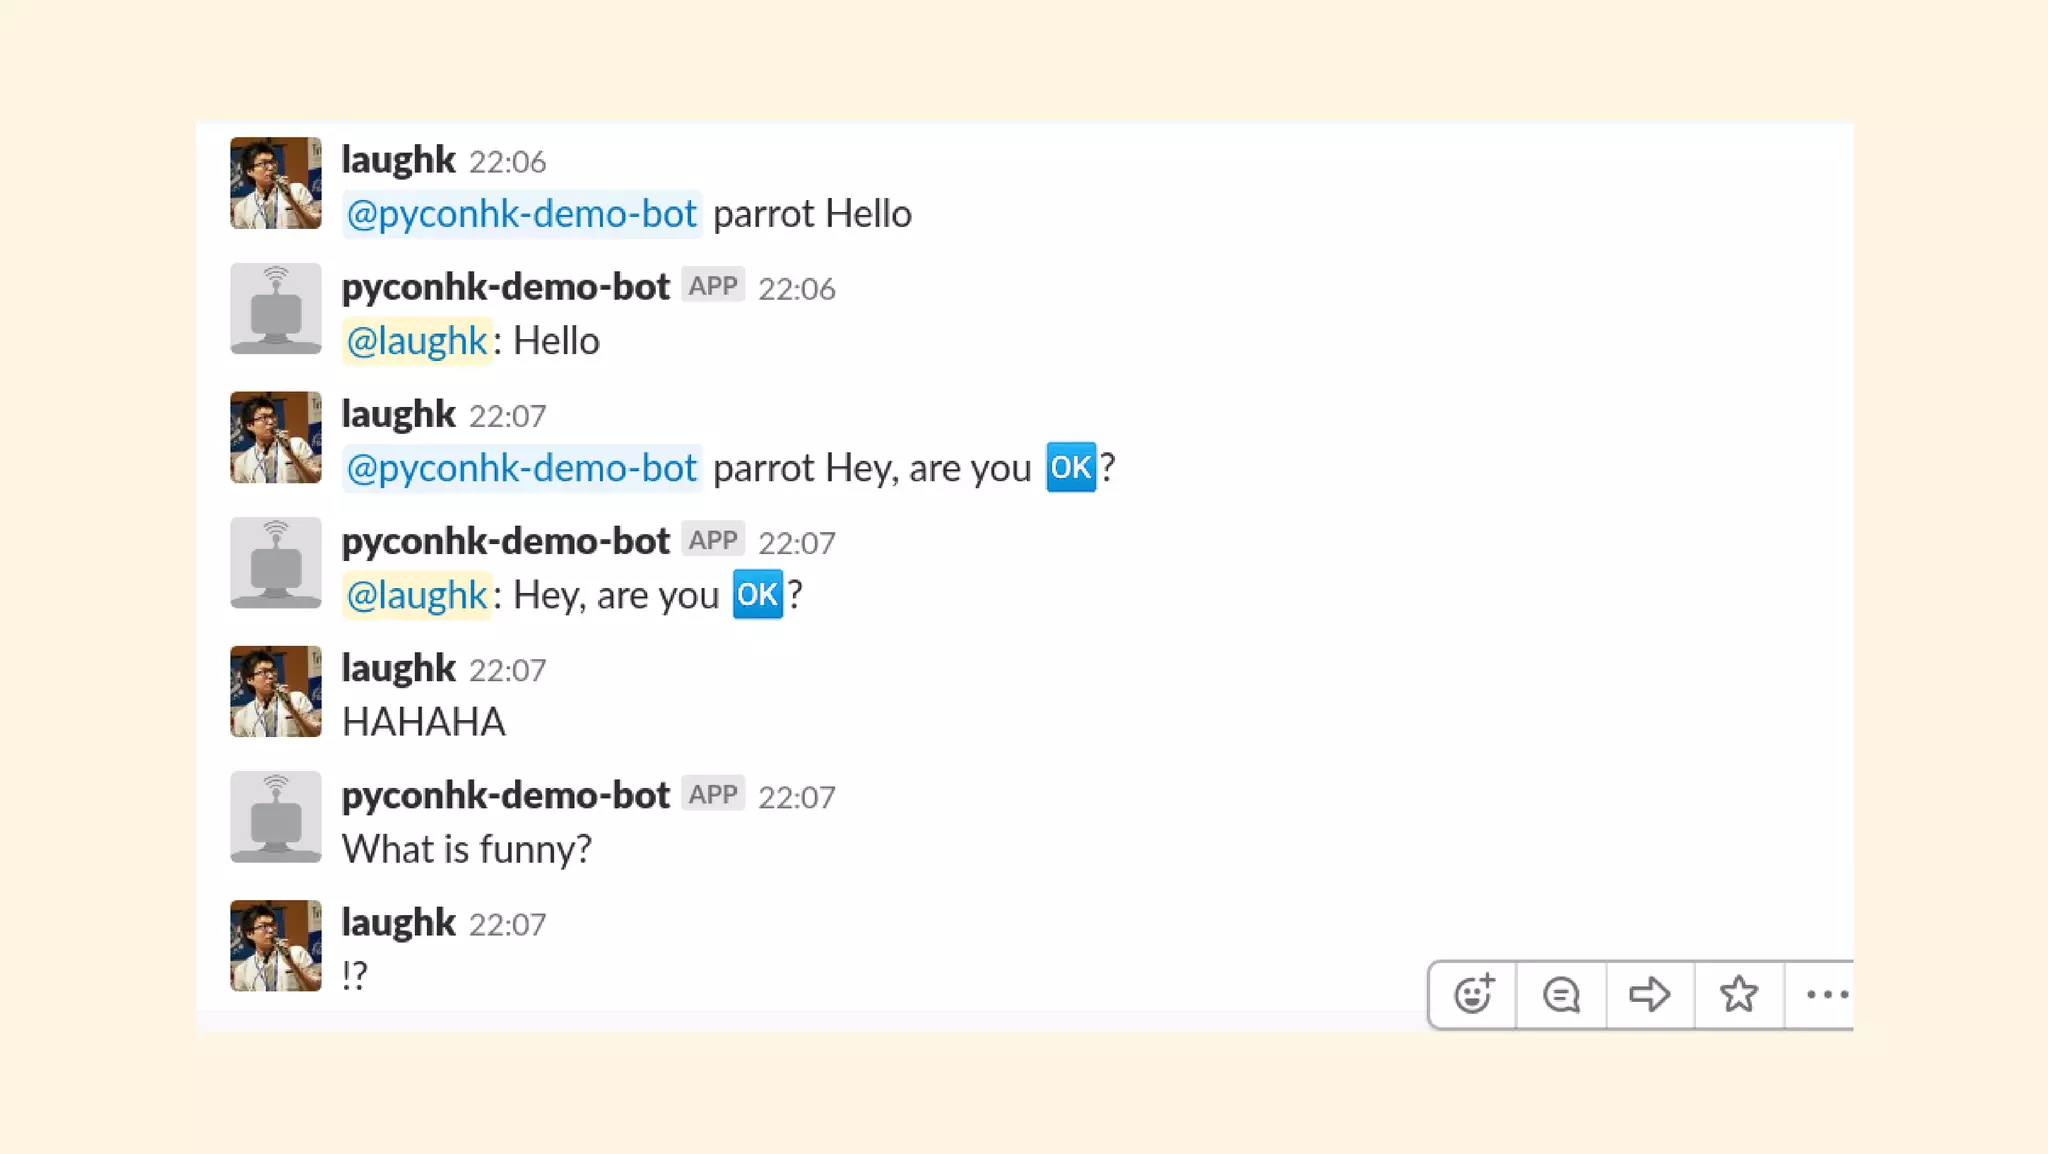This screenshot has width=2048, height=1154.
Task: Click the 22:07 timestamp on the '!?' message
Action: point(507,924)
